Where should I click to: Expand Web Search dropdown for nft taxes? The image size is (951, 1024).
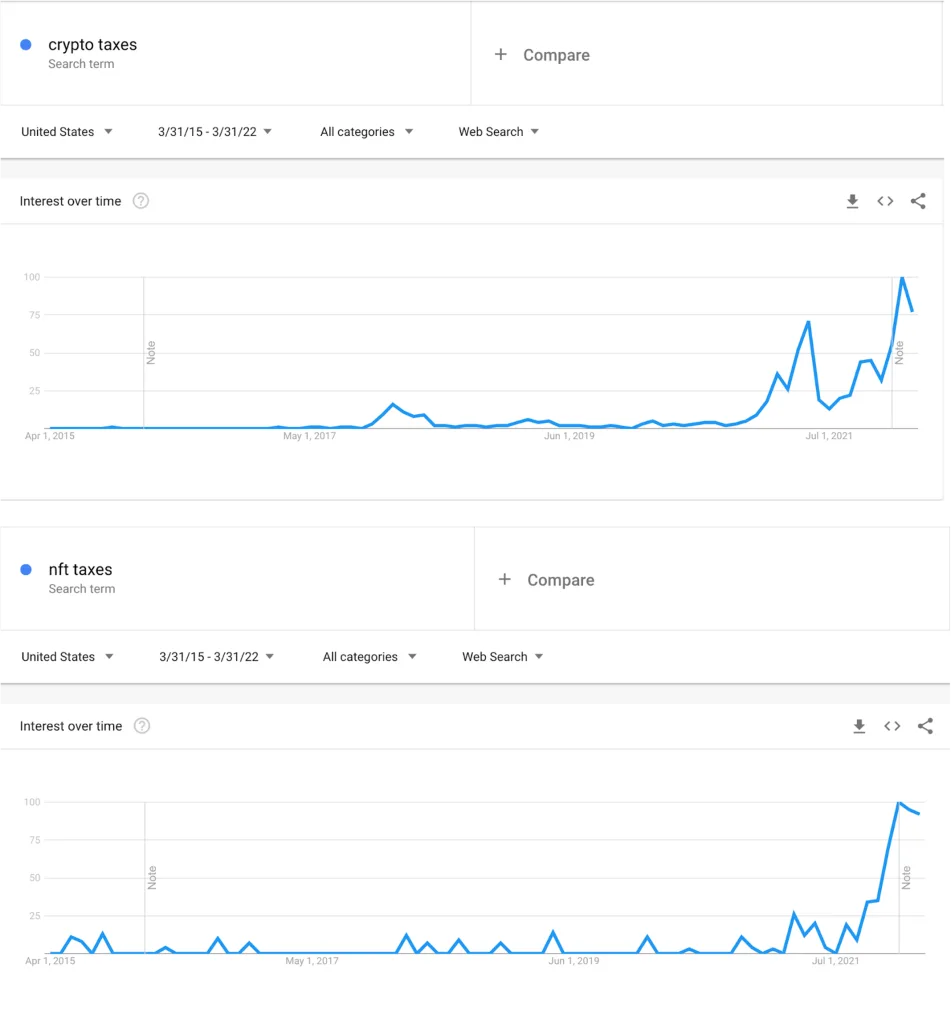tap(502, 657)
